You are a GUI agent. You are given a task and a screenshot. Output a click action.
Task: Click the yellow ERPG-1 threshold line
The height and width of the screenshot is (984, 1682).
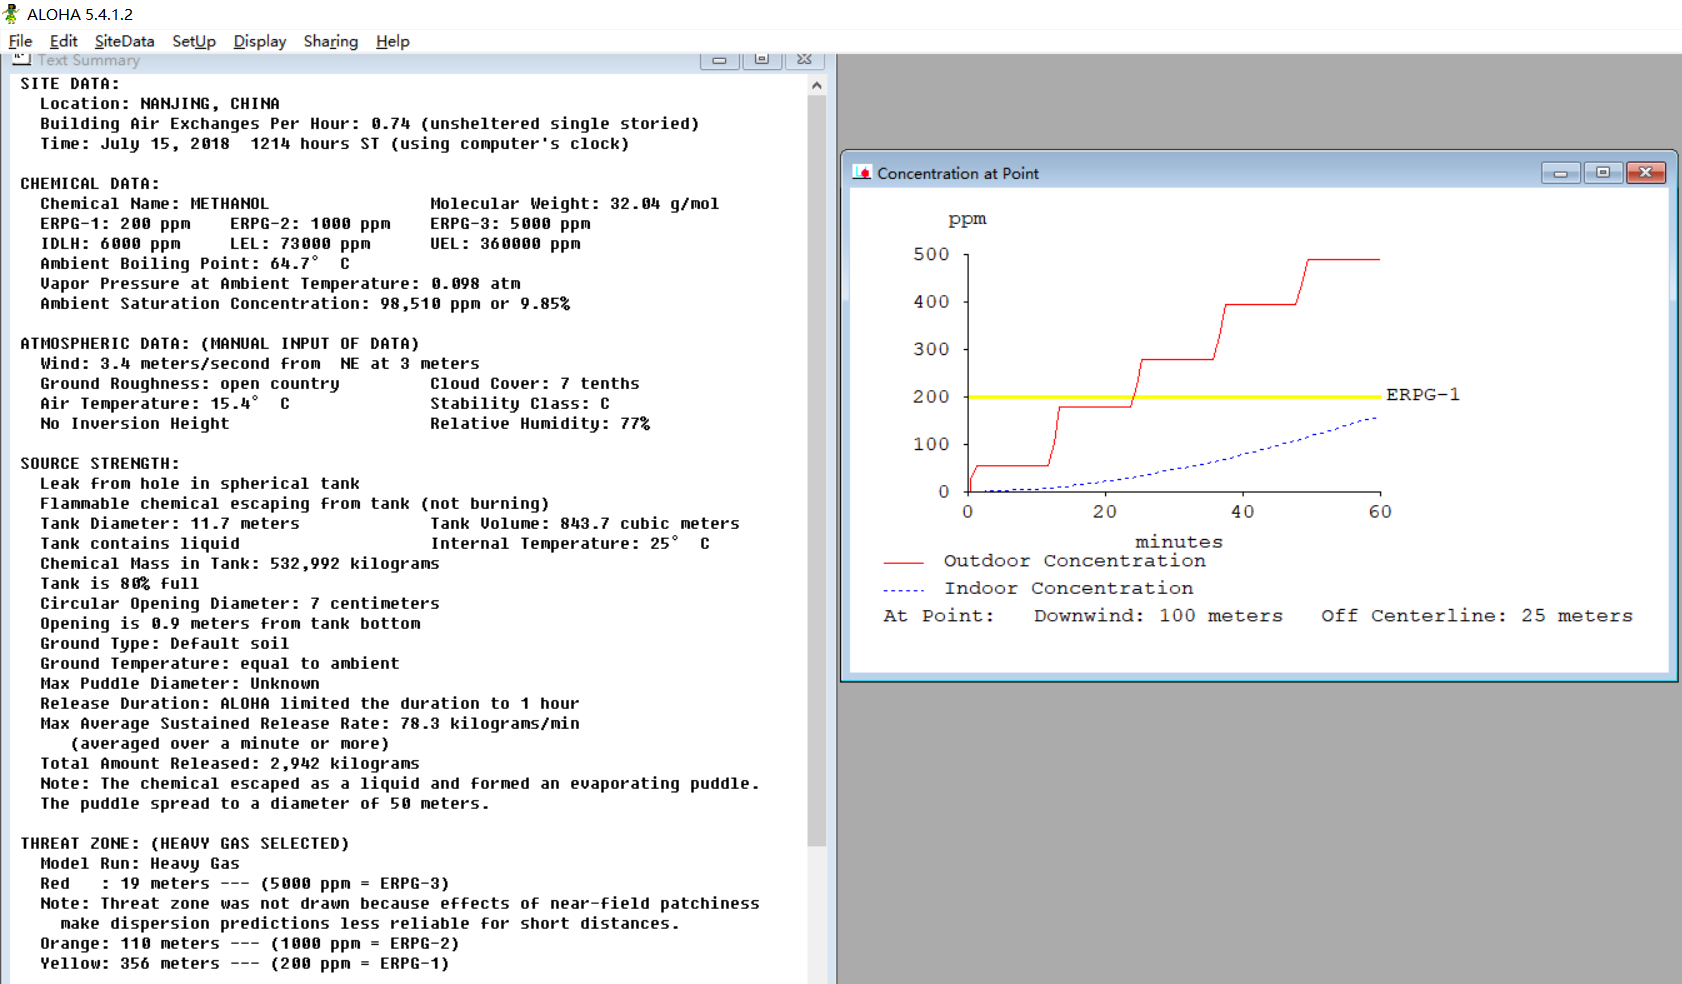[1174, 397]
